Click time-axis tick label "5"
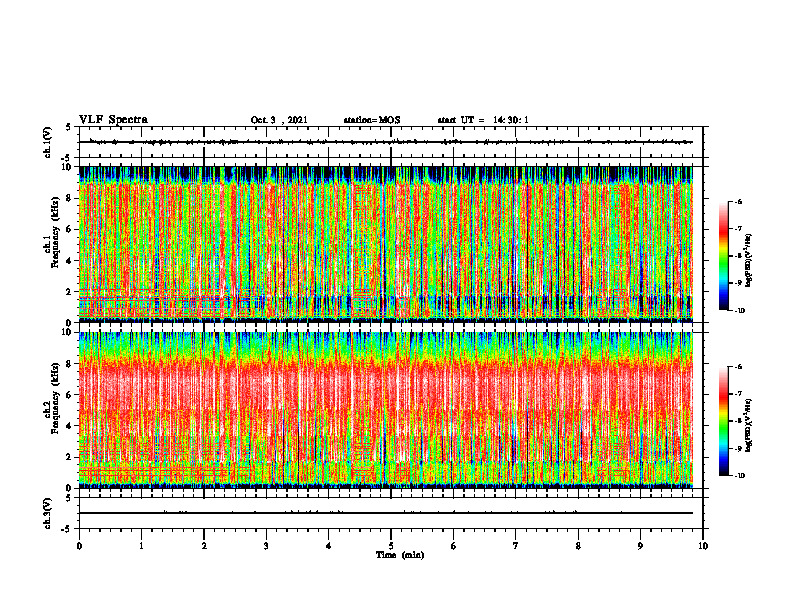This screenshot has height=612, width=792. point(391,546)
